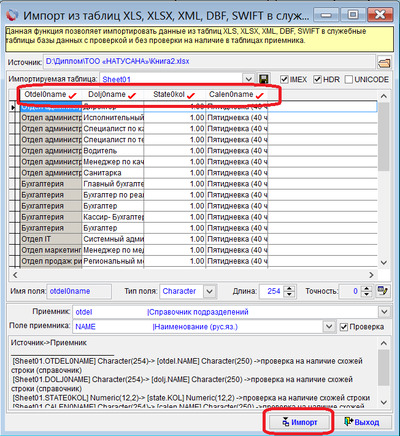Minimize the import window
400x436 pixels.
(x=327, y=15)
